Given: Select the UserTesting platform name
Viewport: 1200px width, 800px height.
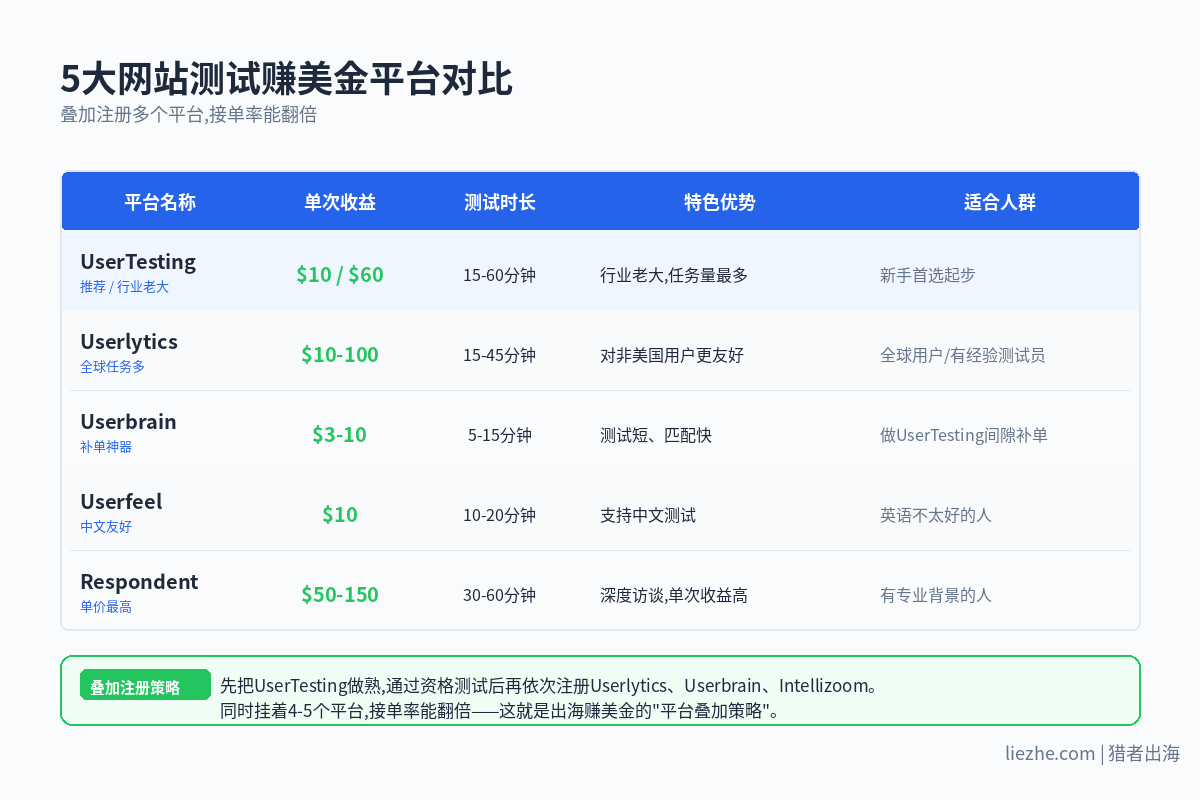Looking at the screenshot, I should [138, 262].
